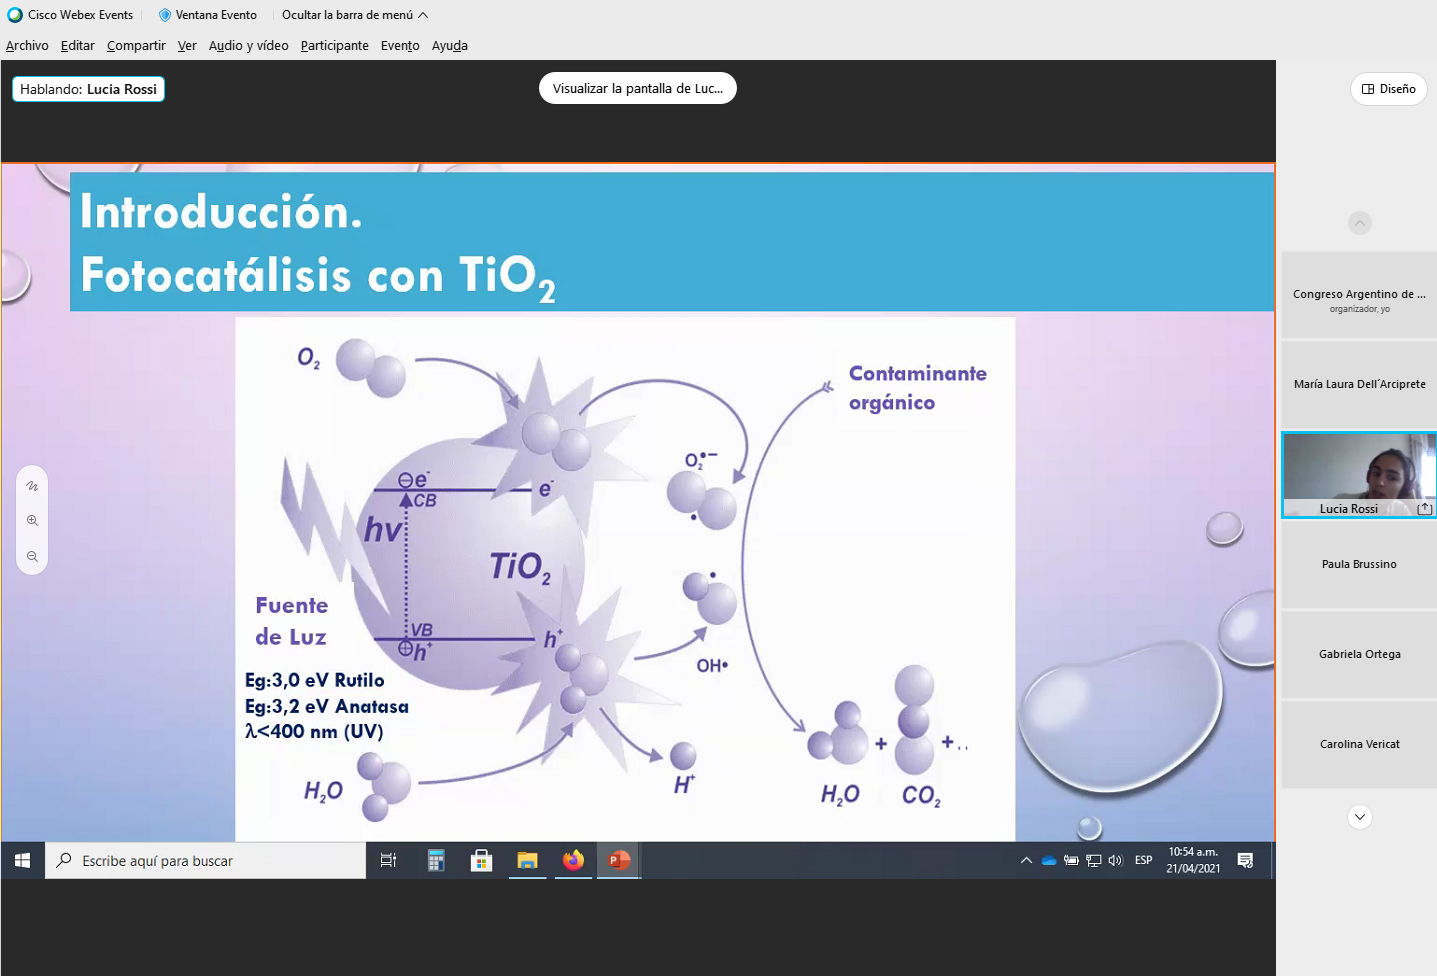Open the Ventana Evento shield icon
1437x976 pixels.
tap(165, 15)
